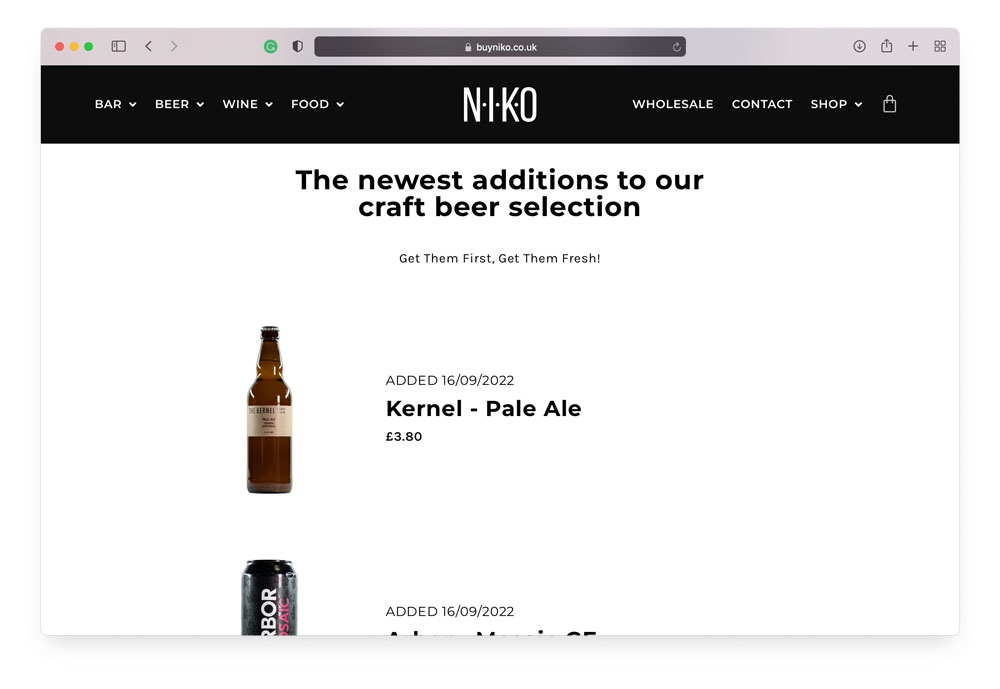Open the FOOD dropdown menu
Screen dimensions: 1000x689
[318, 104]
